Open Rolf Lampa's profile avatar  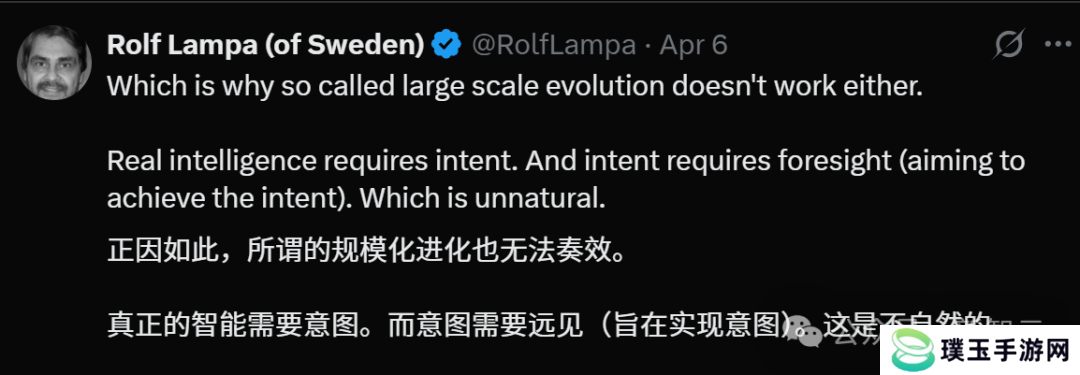tap(54, 63)
